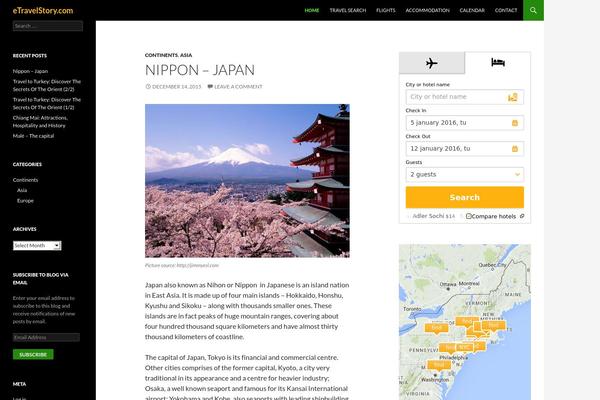Open the Europe category in the sidebar
This screenshot has height=400, width=600.
25,201
